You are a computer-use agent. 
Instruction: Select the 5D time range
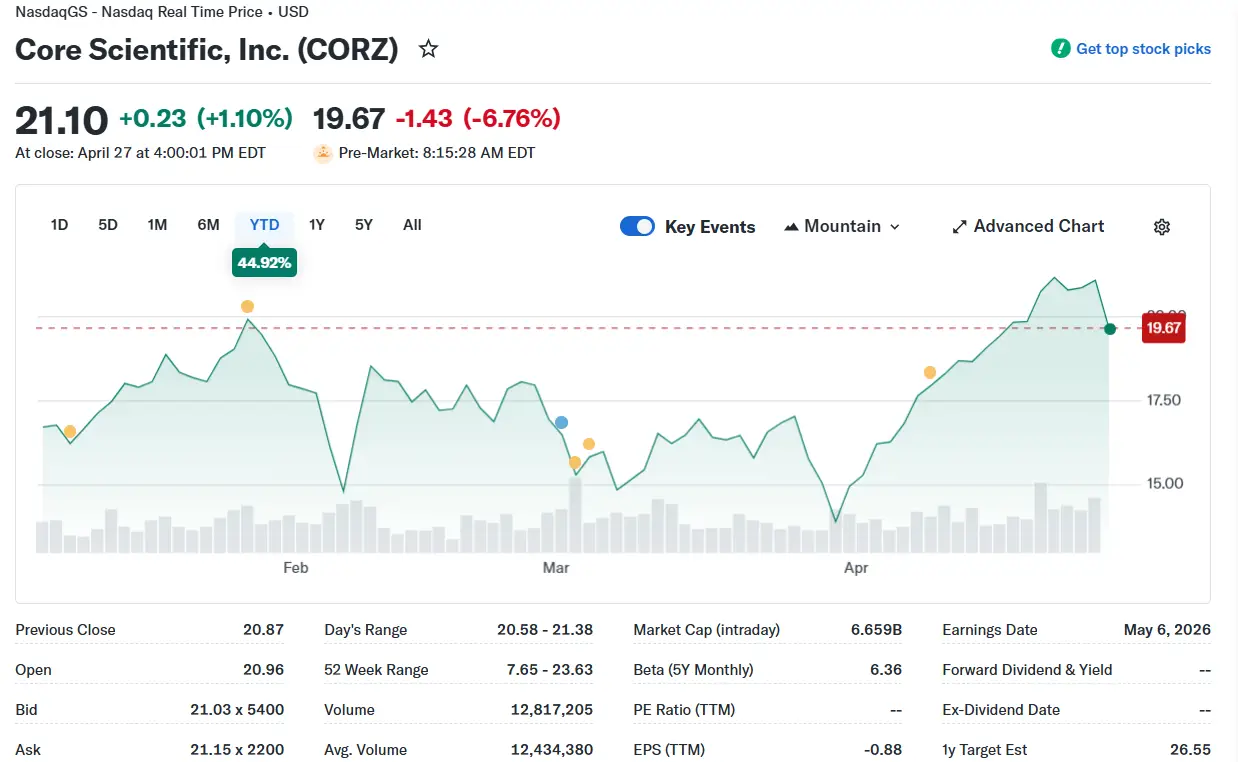coord(108,225)
